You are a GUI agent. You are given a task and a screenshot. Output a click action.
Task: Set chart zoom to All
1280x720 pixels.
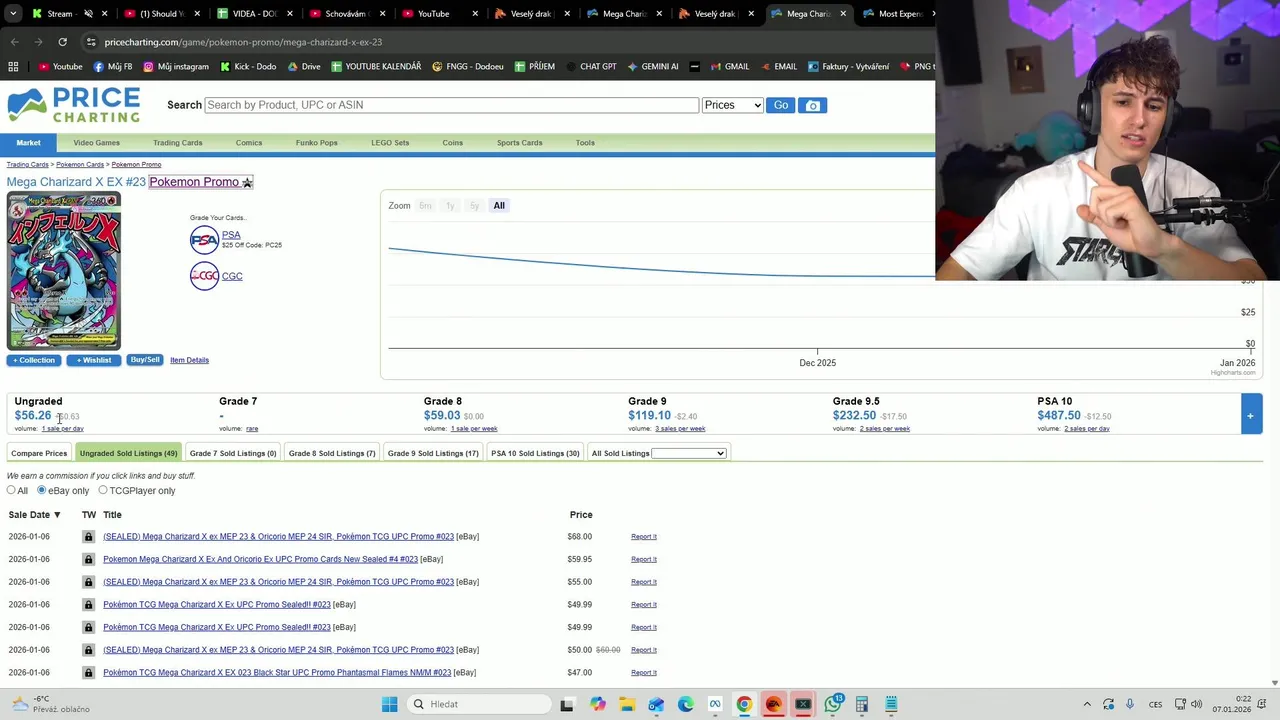pyautogui.click(x=499, y=205)
